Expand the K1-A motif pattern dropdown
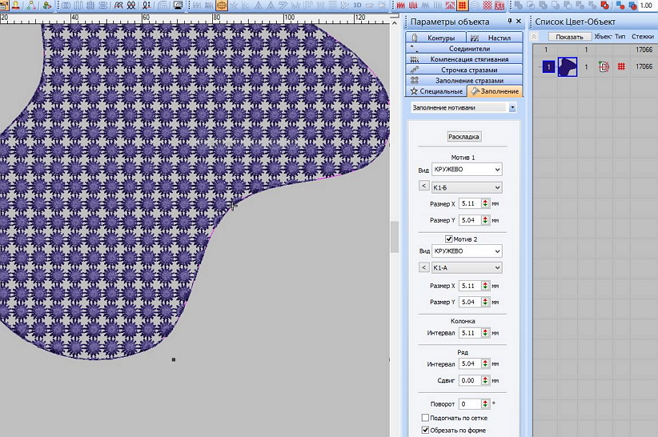The width and height of the screenshot is (658, 437). tap(466, 268)
